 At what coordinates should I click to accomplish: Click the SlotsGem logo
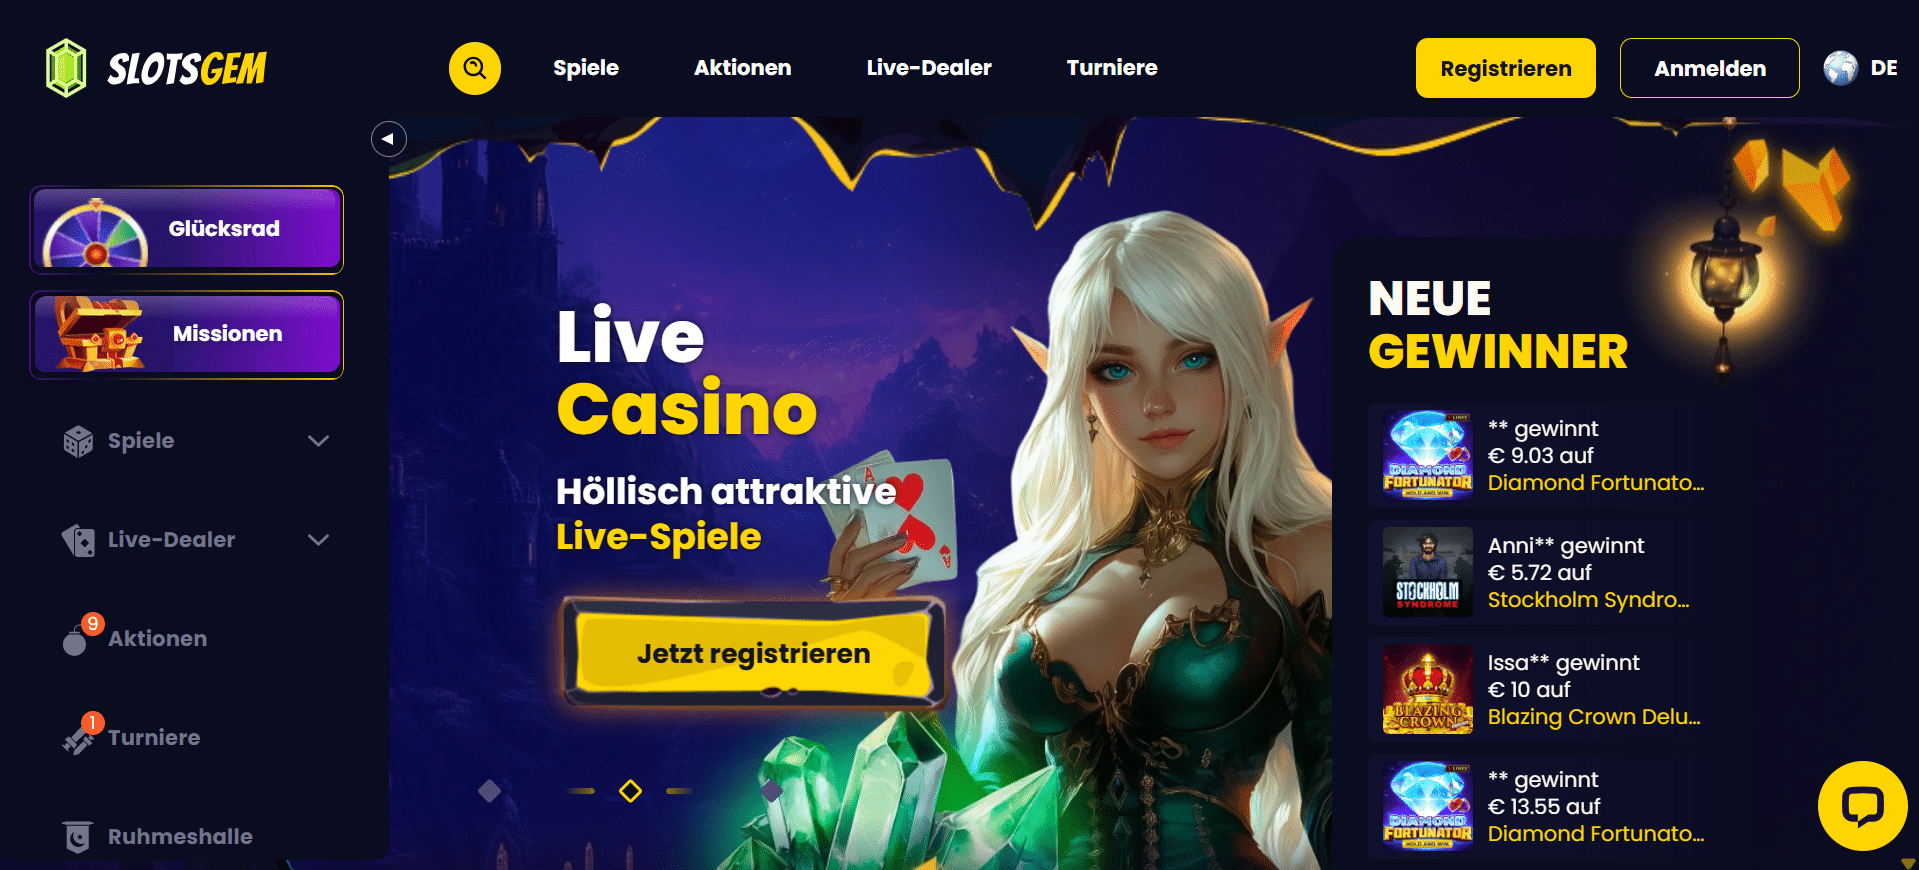tap(156, 68)
